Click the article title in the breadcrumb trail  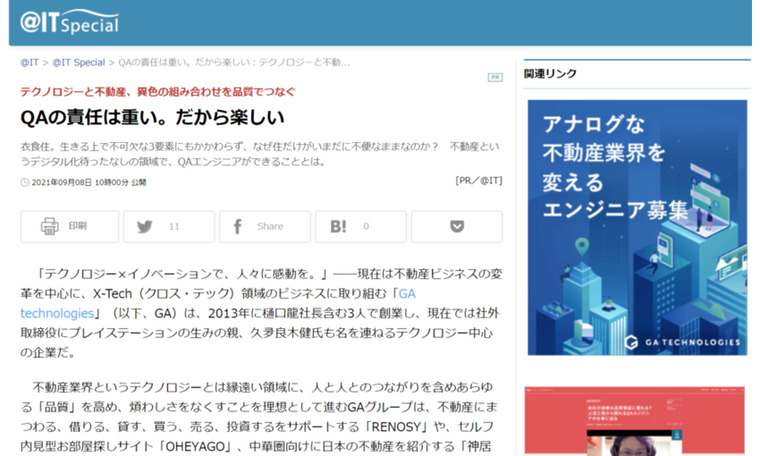234,62
